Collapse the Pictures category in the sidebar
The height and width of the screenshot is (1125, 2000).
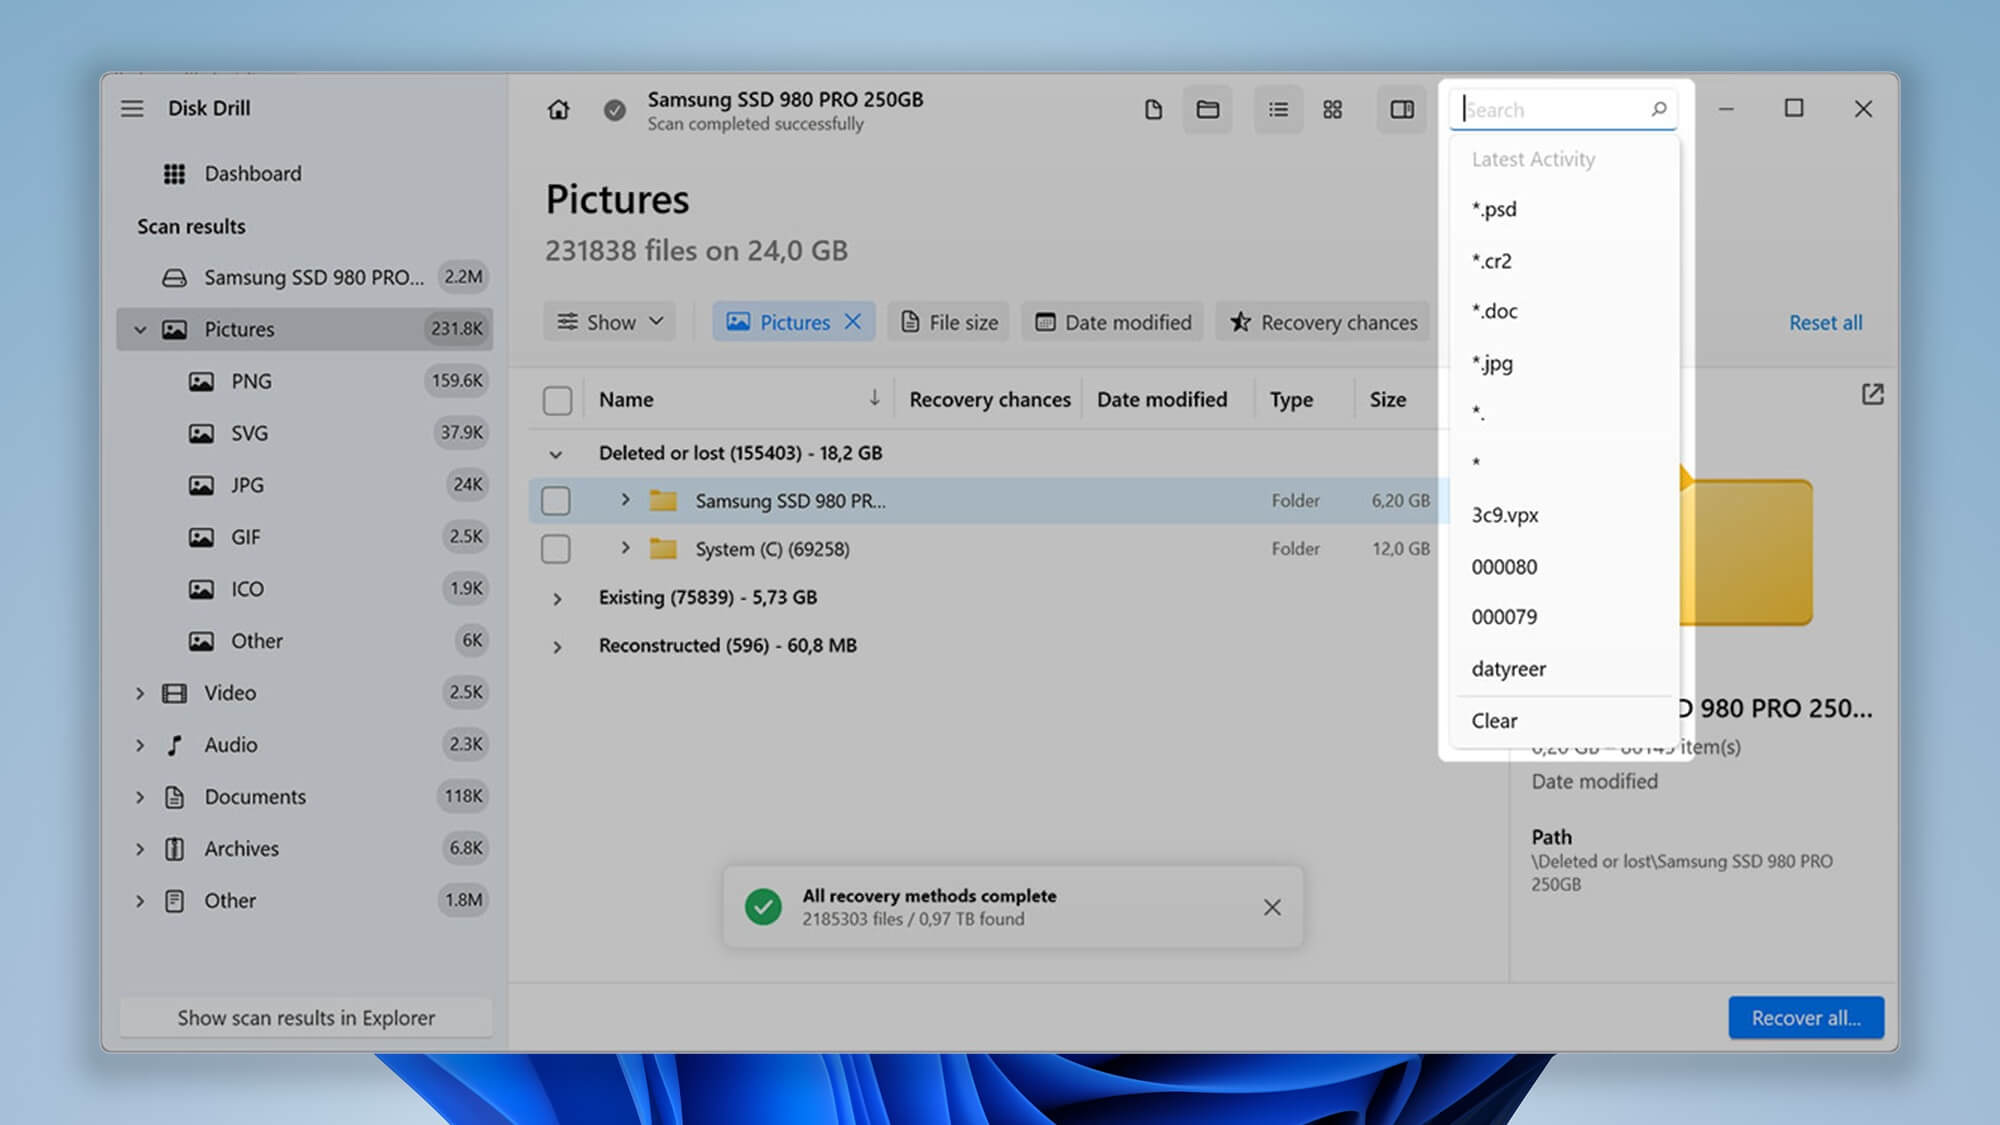tap(140, 329)
